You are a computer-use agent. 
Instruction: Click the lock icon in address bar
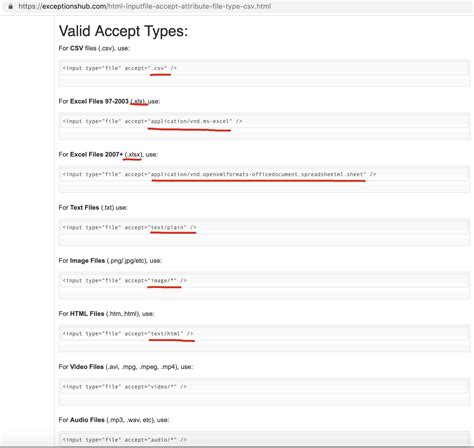[11, 6]
